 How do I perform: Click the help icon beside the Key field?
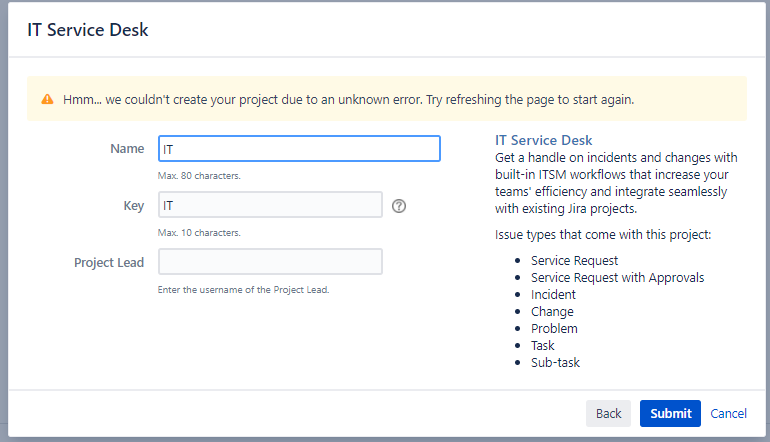399,206
